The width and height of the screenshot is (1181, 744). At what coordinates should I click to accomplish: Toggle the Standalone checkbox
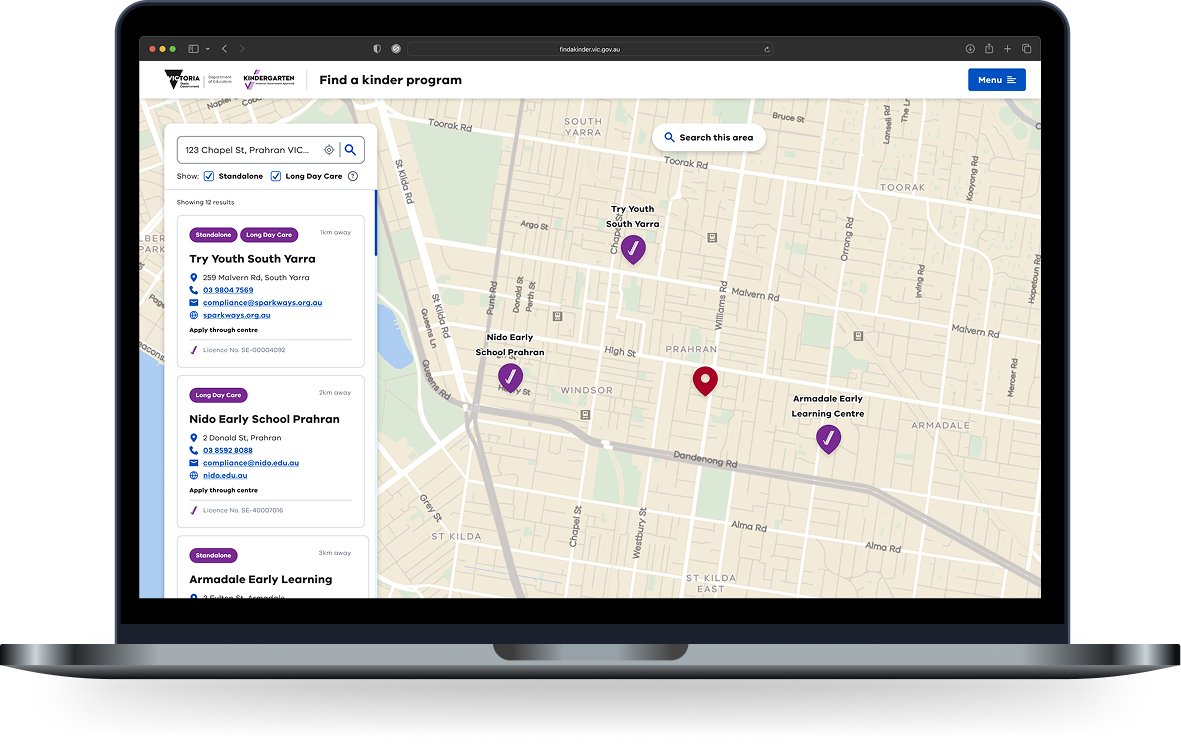pos(209,176)
